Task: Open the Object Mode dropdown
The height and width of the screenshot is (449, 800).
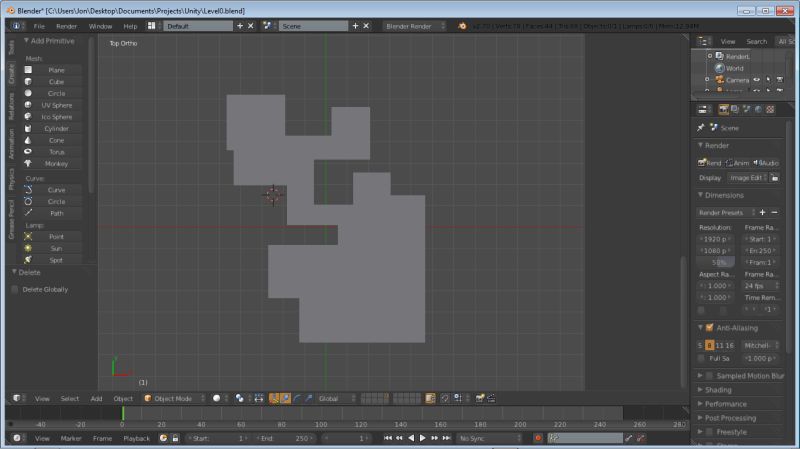Action: pyautogui.click(x=174, y=398)
